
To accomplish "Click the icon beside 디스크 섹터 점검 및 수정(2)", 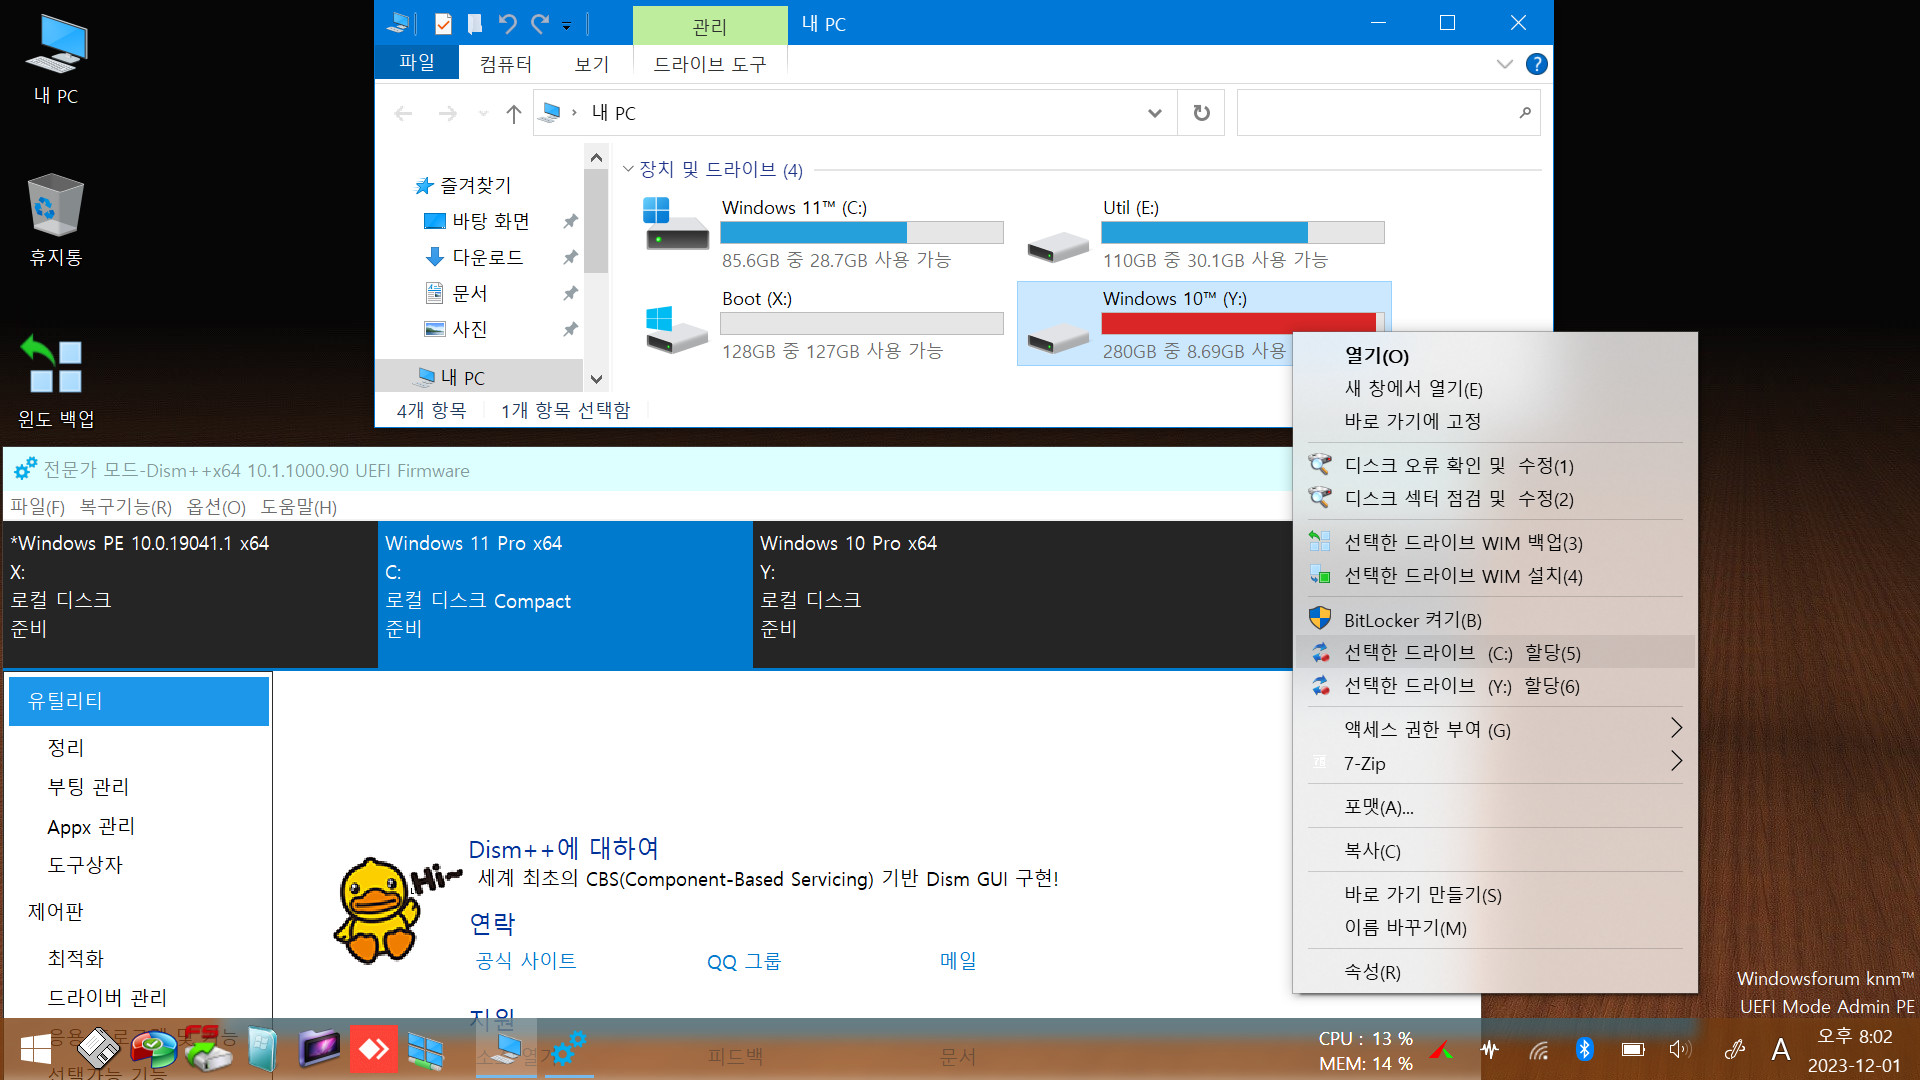I will [1320, 497].
